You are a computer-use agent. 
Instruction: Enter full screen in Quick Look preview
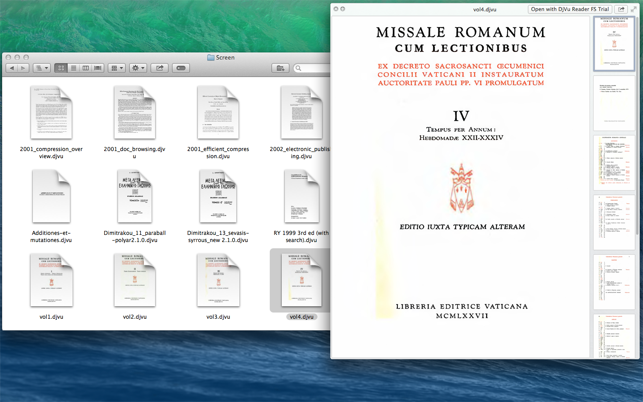[x=633, y=9]
